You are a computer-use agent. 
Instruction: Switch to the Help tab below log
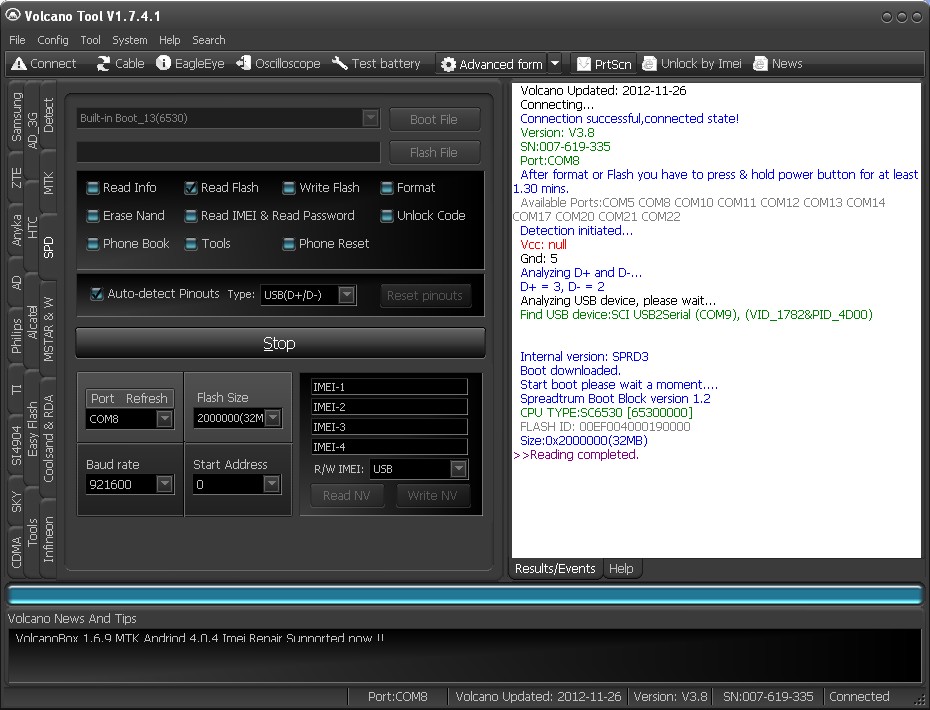click(x=621, y=569)
